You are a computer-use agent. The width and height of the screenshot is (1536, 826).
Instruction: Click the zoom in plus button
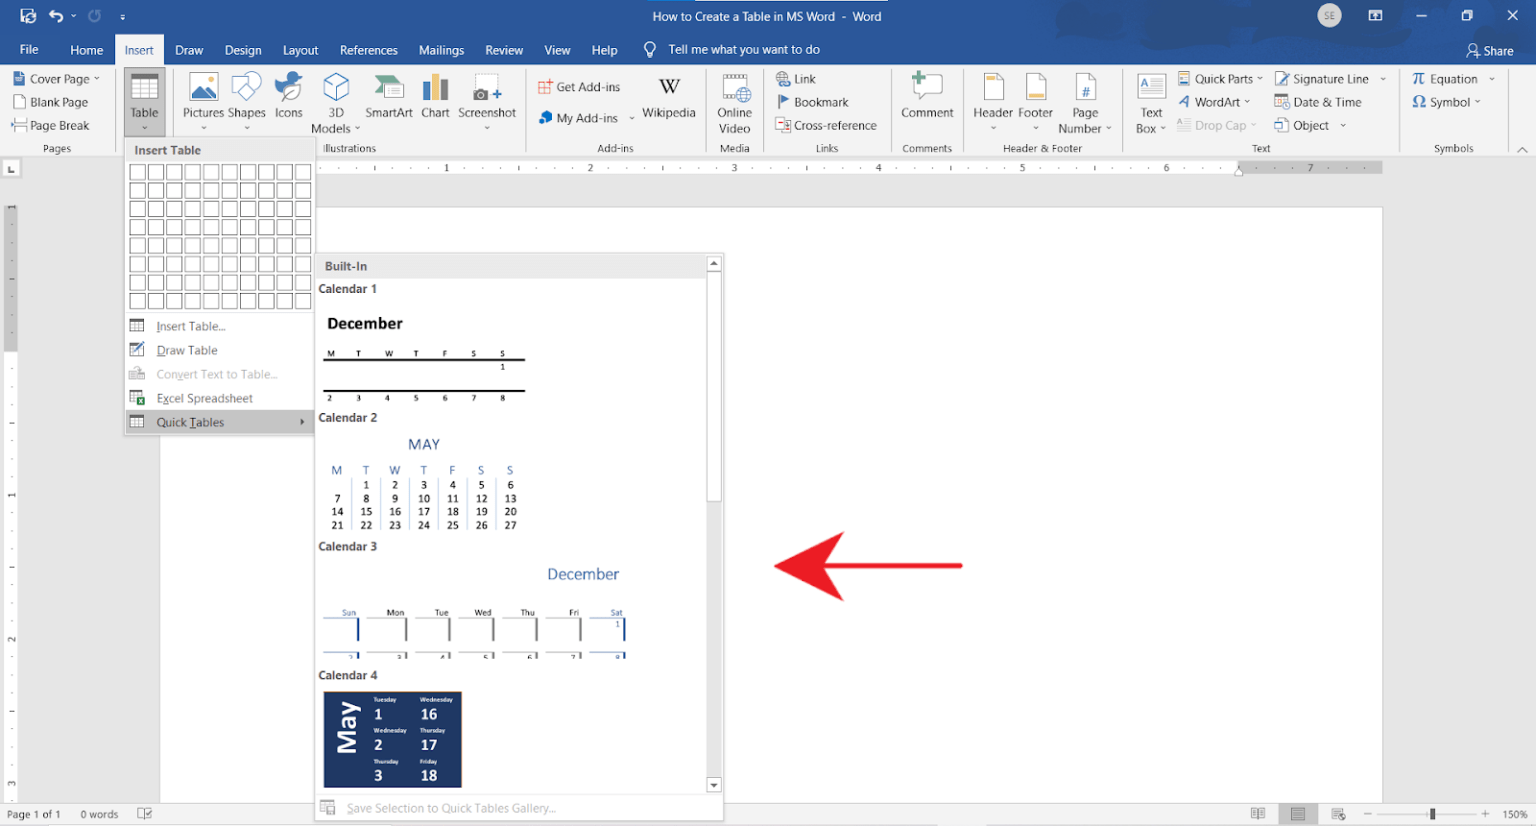click(x=1485, y=814)
